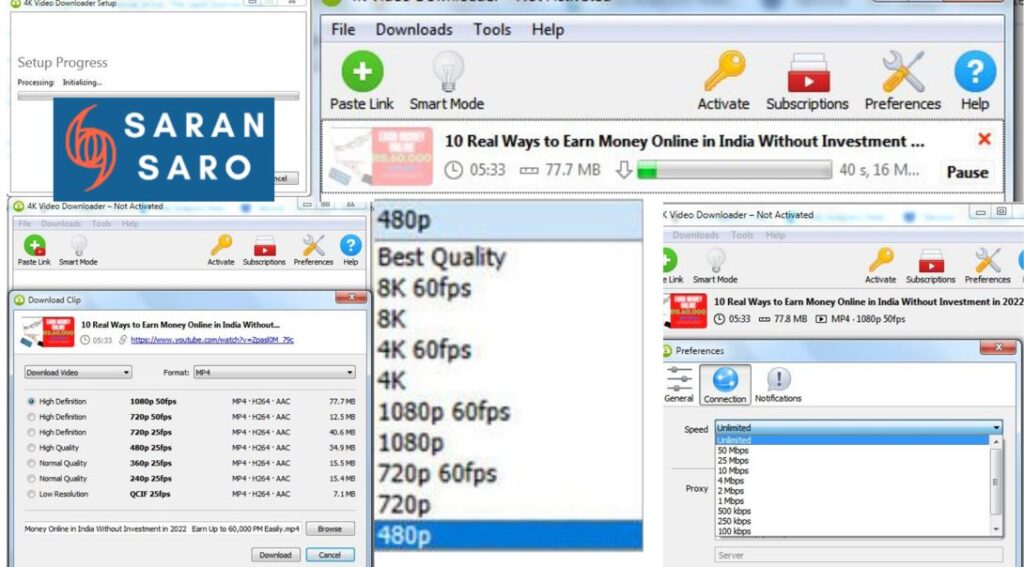Select the 720p 50fps High Definition radio button
Screen dimensions: 1024x567
coord(32,417)
